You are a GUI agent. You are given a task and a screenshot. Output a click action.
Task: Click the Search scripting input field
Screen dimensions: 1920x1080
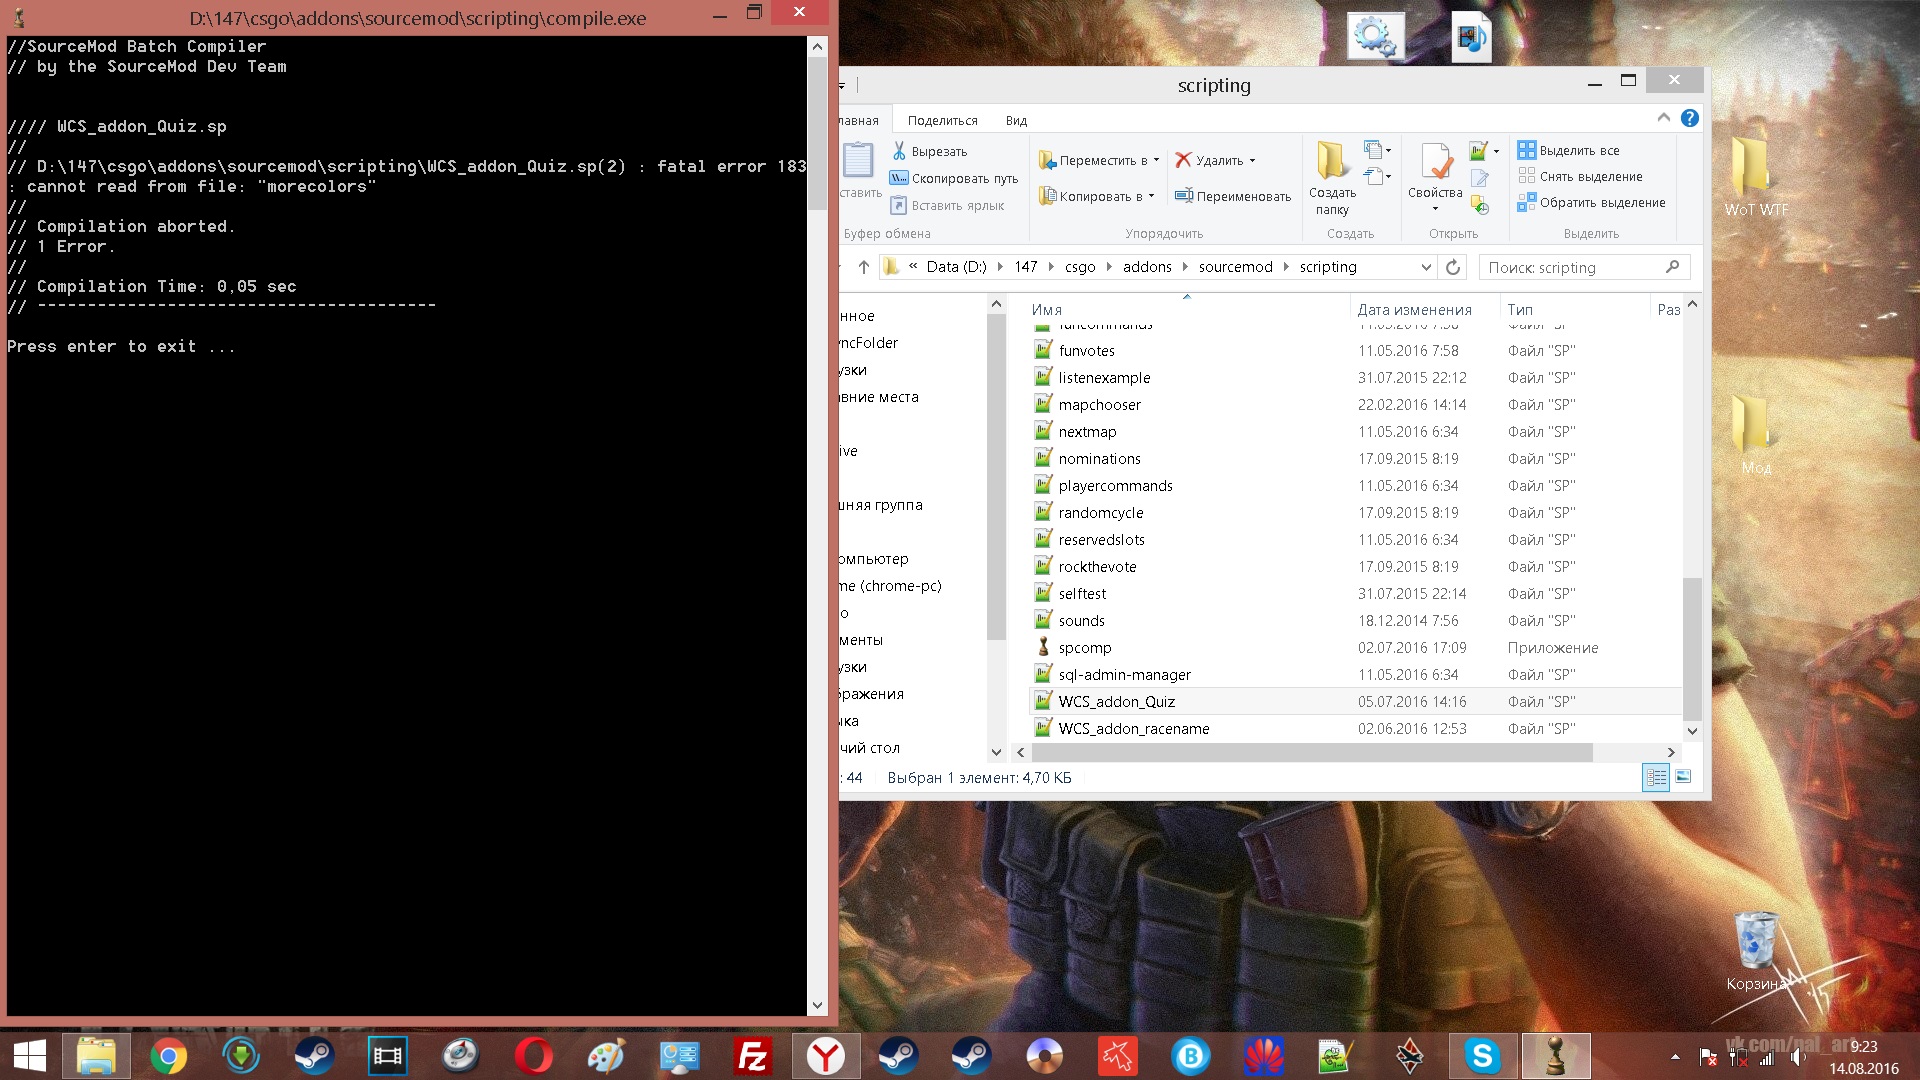point(1572,267)
